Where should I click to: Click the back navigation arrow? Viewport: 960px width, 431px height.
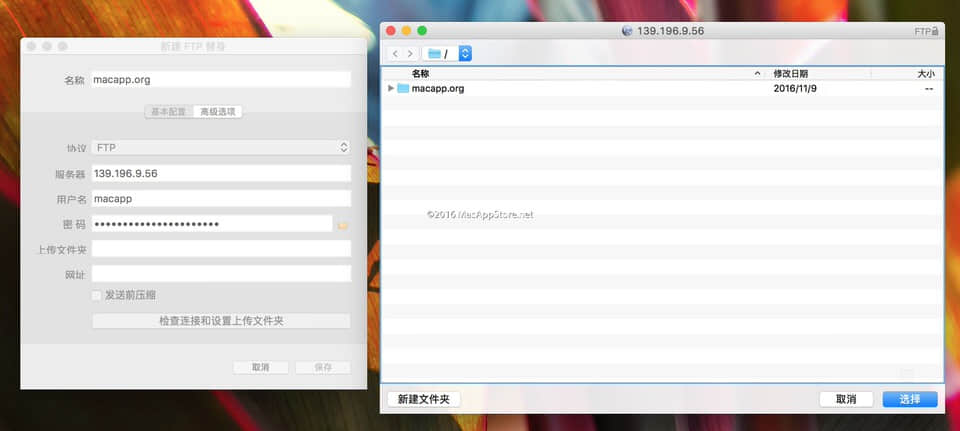tap(396, 53)
